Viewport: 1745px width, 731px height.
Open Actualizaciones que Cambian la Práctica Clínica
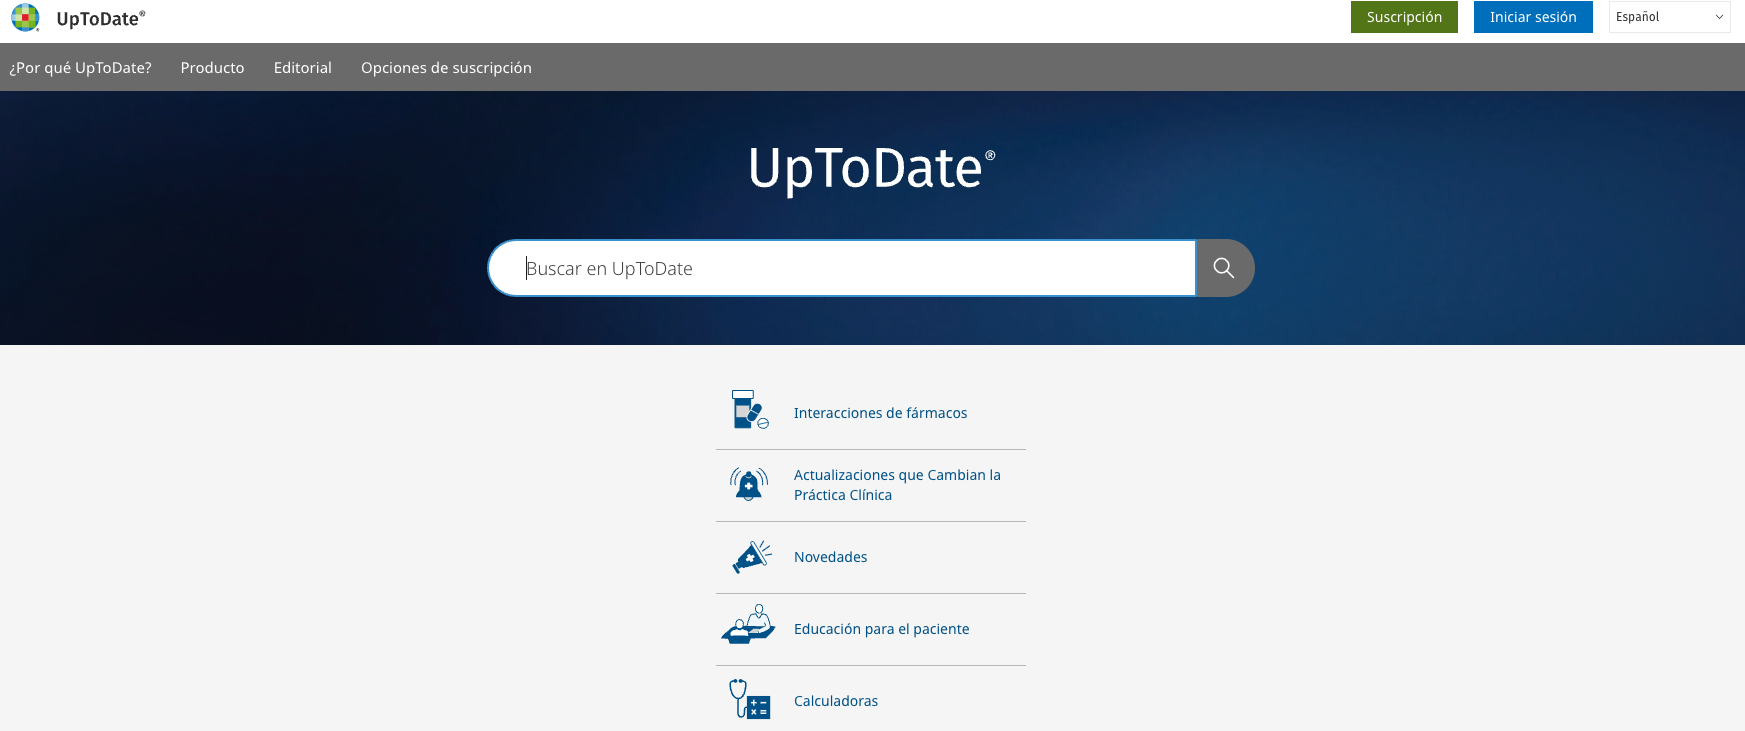[x=897, y=485]
